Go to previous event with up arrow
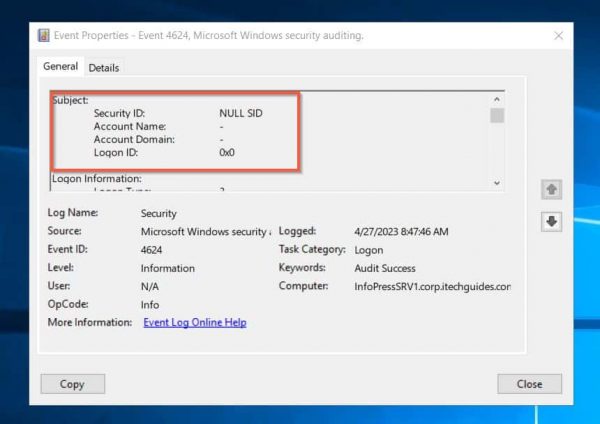Image resolution: width=600 pixels, height=424 pixels. (x=551, y=189)
